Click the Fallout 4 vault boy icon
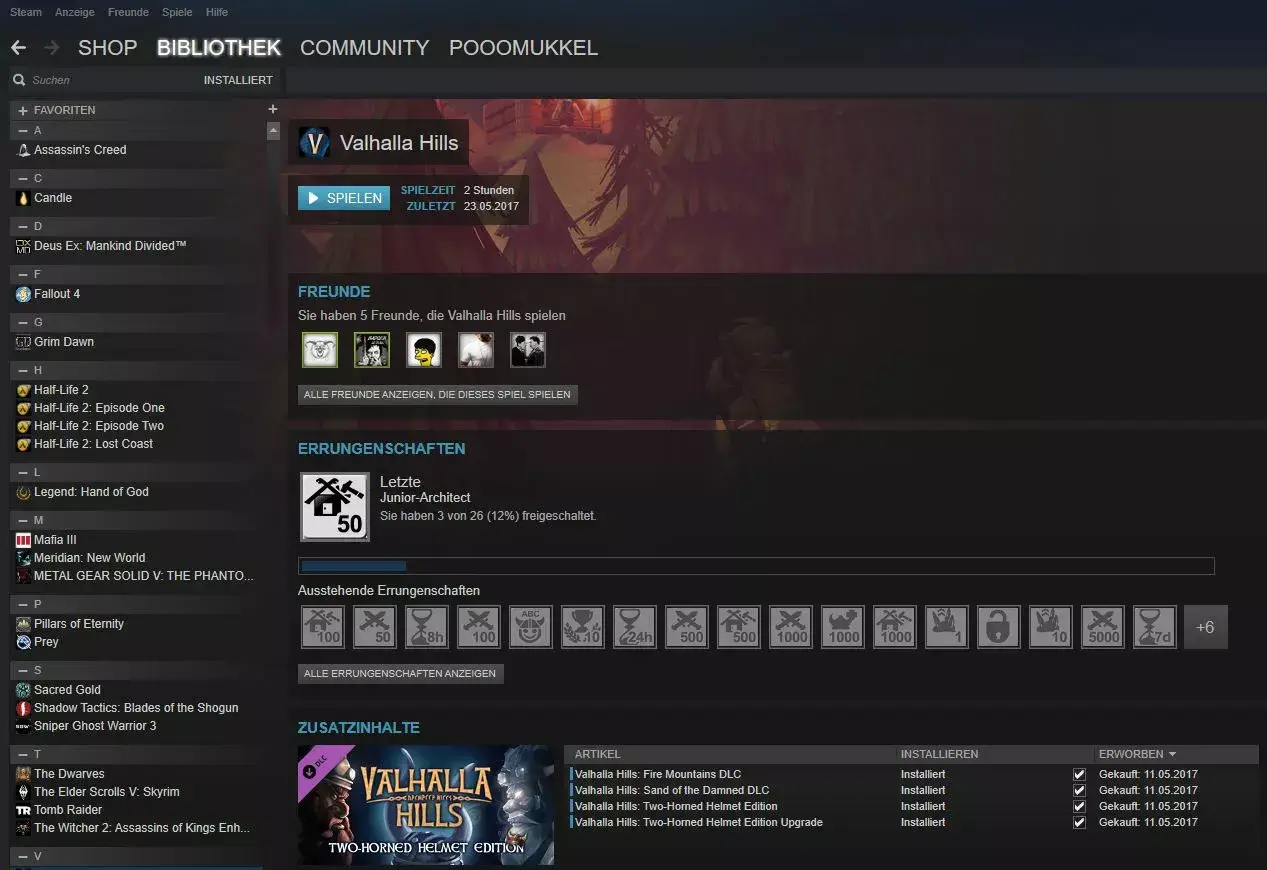The height and width of the screenshot is (870, 1267). [x=24, y=294]
